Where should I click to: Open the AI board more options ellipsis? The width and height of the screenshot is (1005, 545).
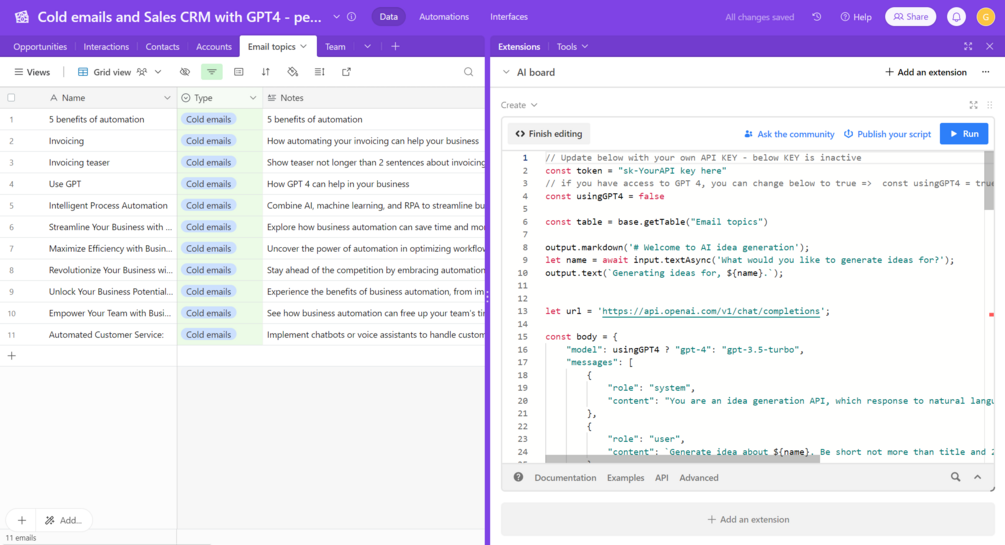coord(985,72)
